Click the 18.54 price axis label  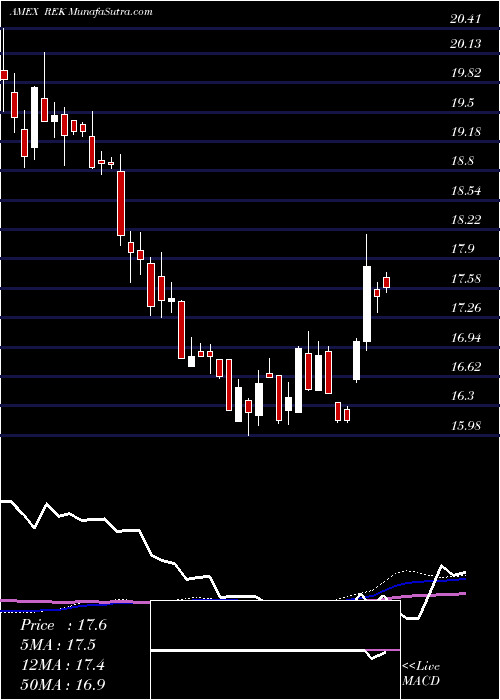point(467,191)
